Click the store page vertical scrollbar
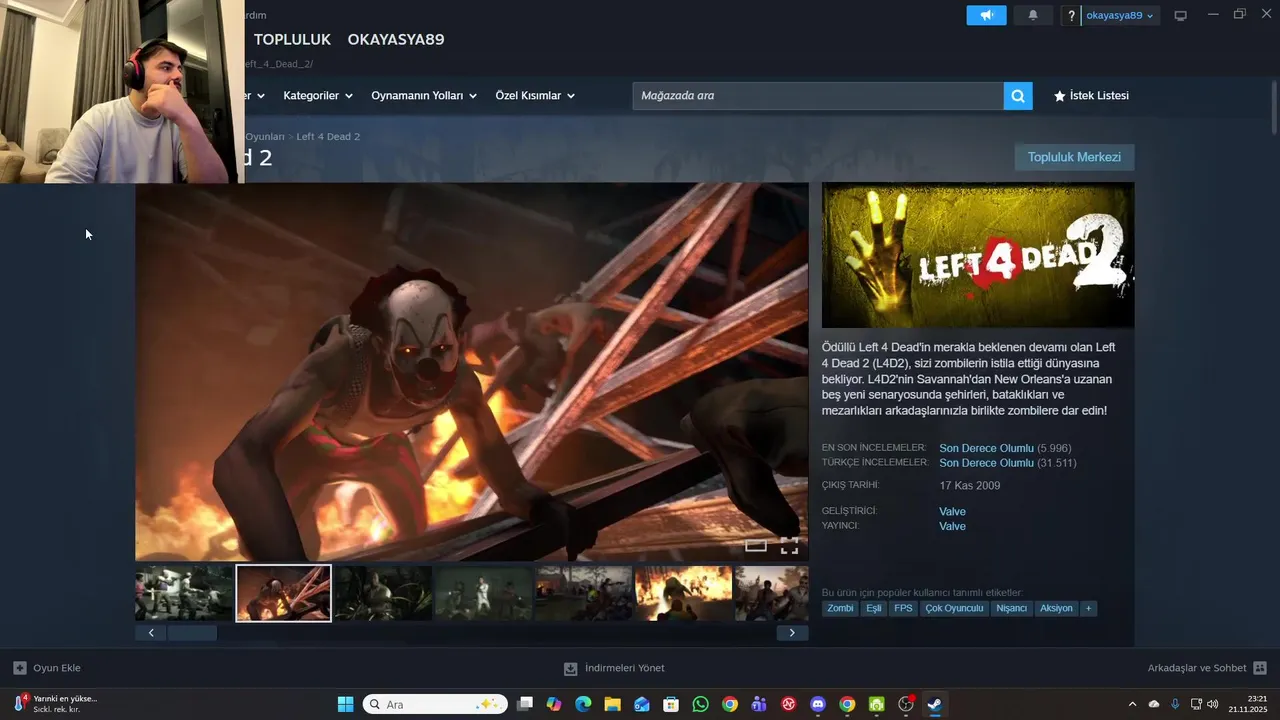This screenshot has height=720, width=1280. point(1274,107)
